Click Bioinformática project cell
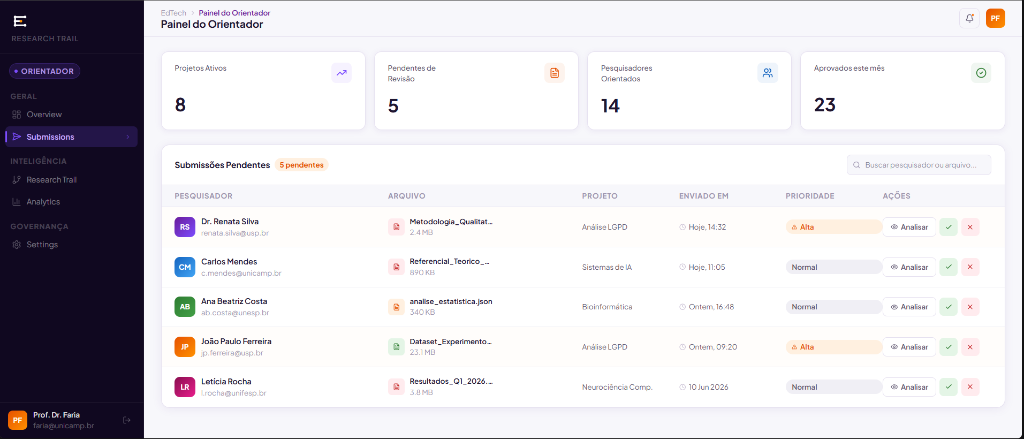Screen dimensions: 1024x439 coord(607,307)
